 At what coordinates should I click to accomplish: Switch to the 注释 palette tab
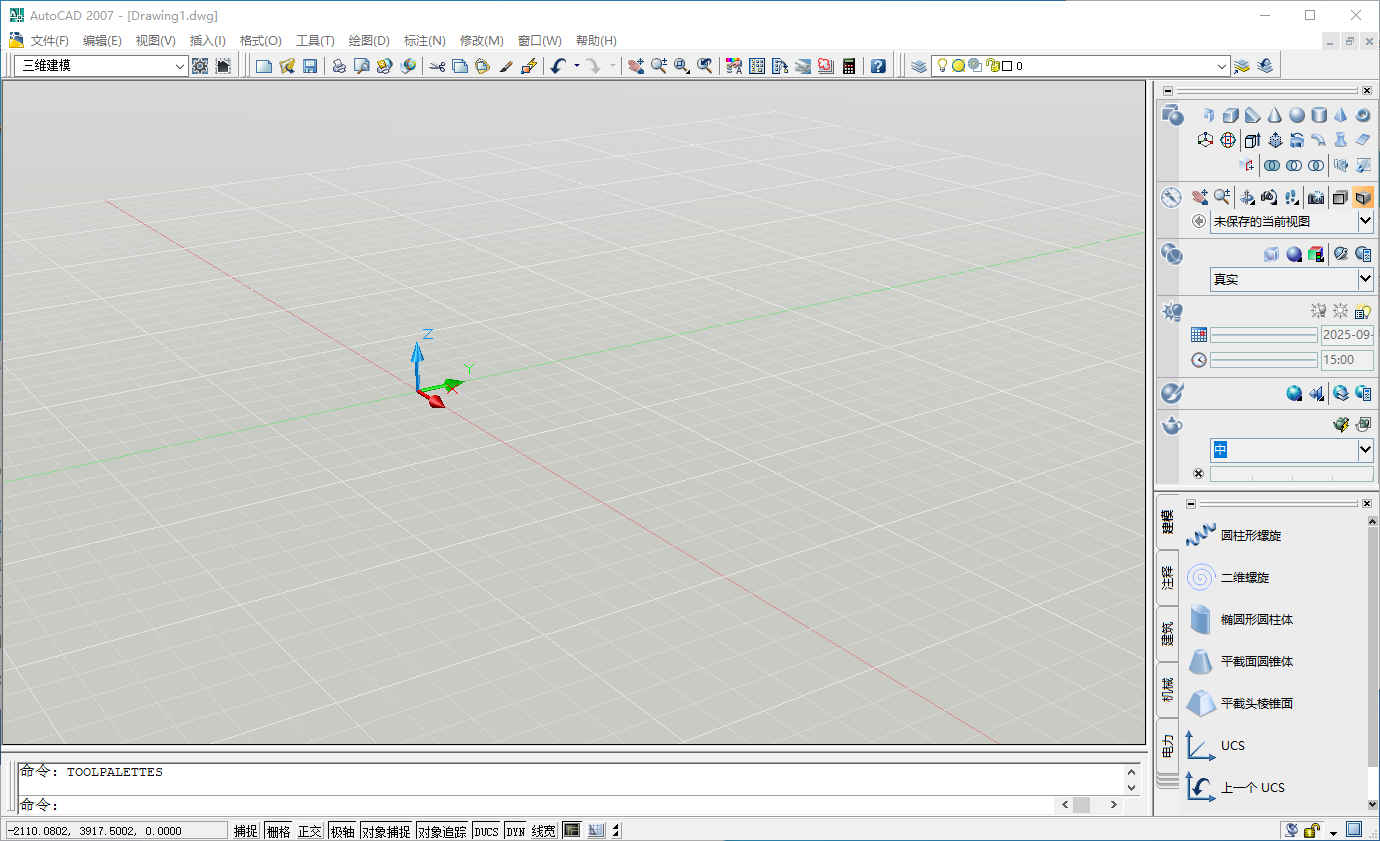click(1167, 577)
